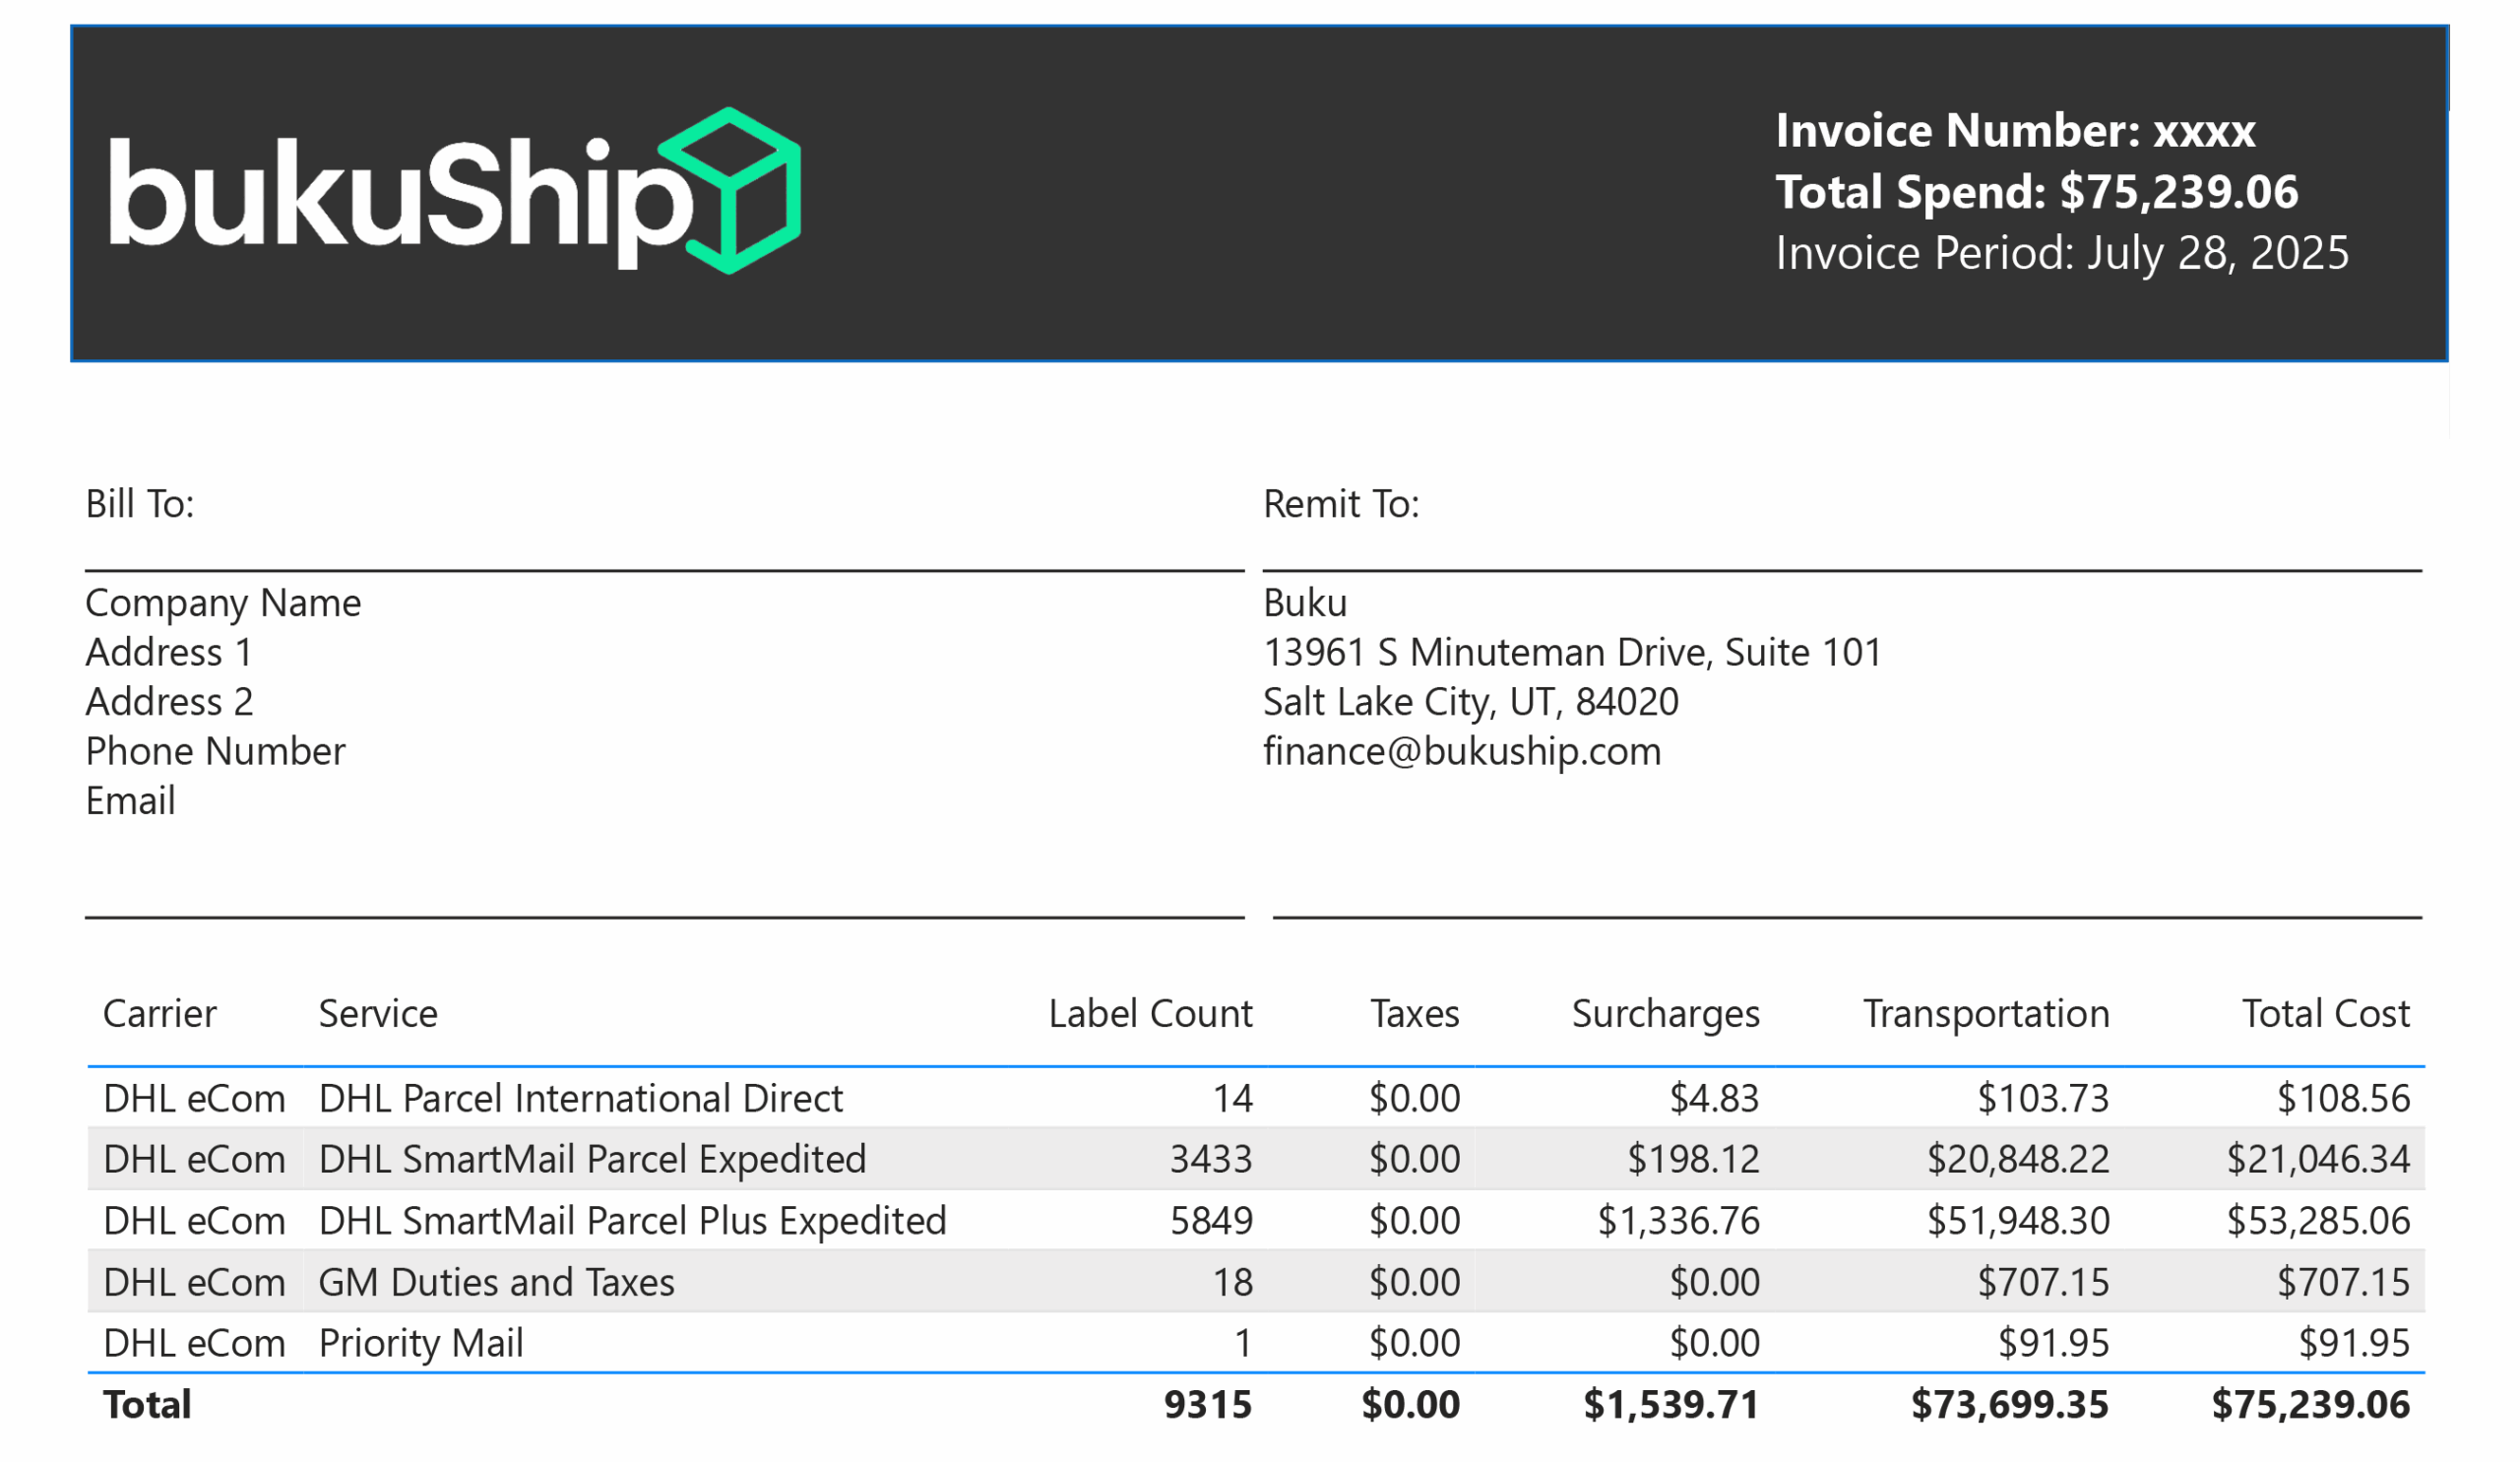Click DHL eCom carrier in Priority Mail row

click(194, 1344)
